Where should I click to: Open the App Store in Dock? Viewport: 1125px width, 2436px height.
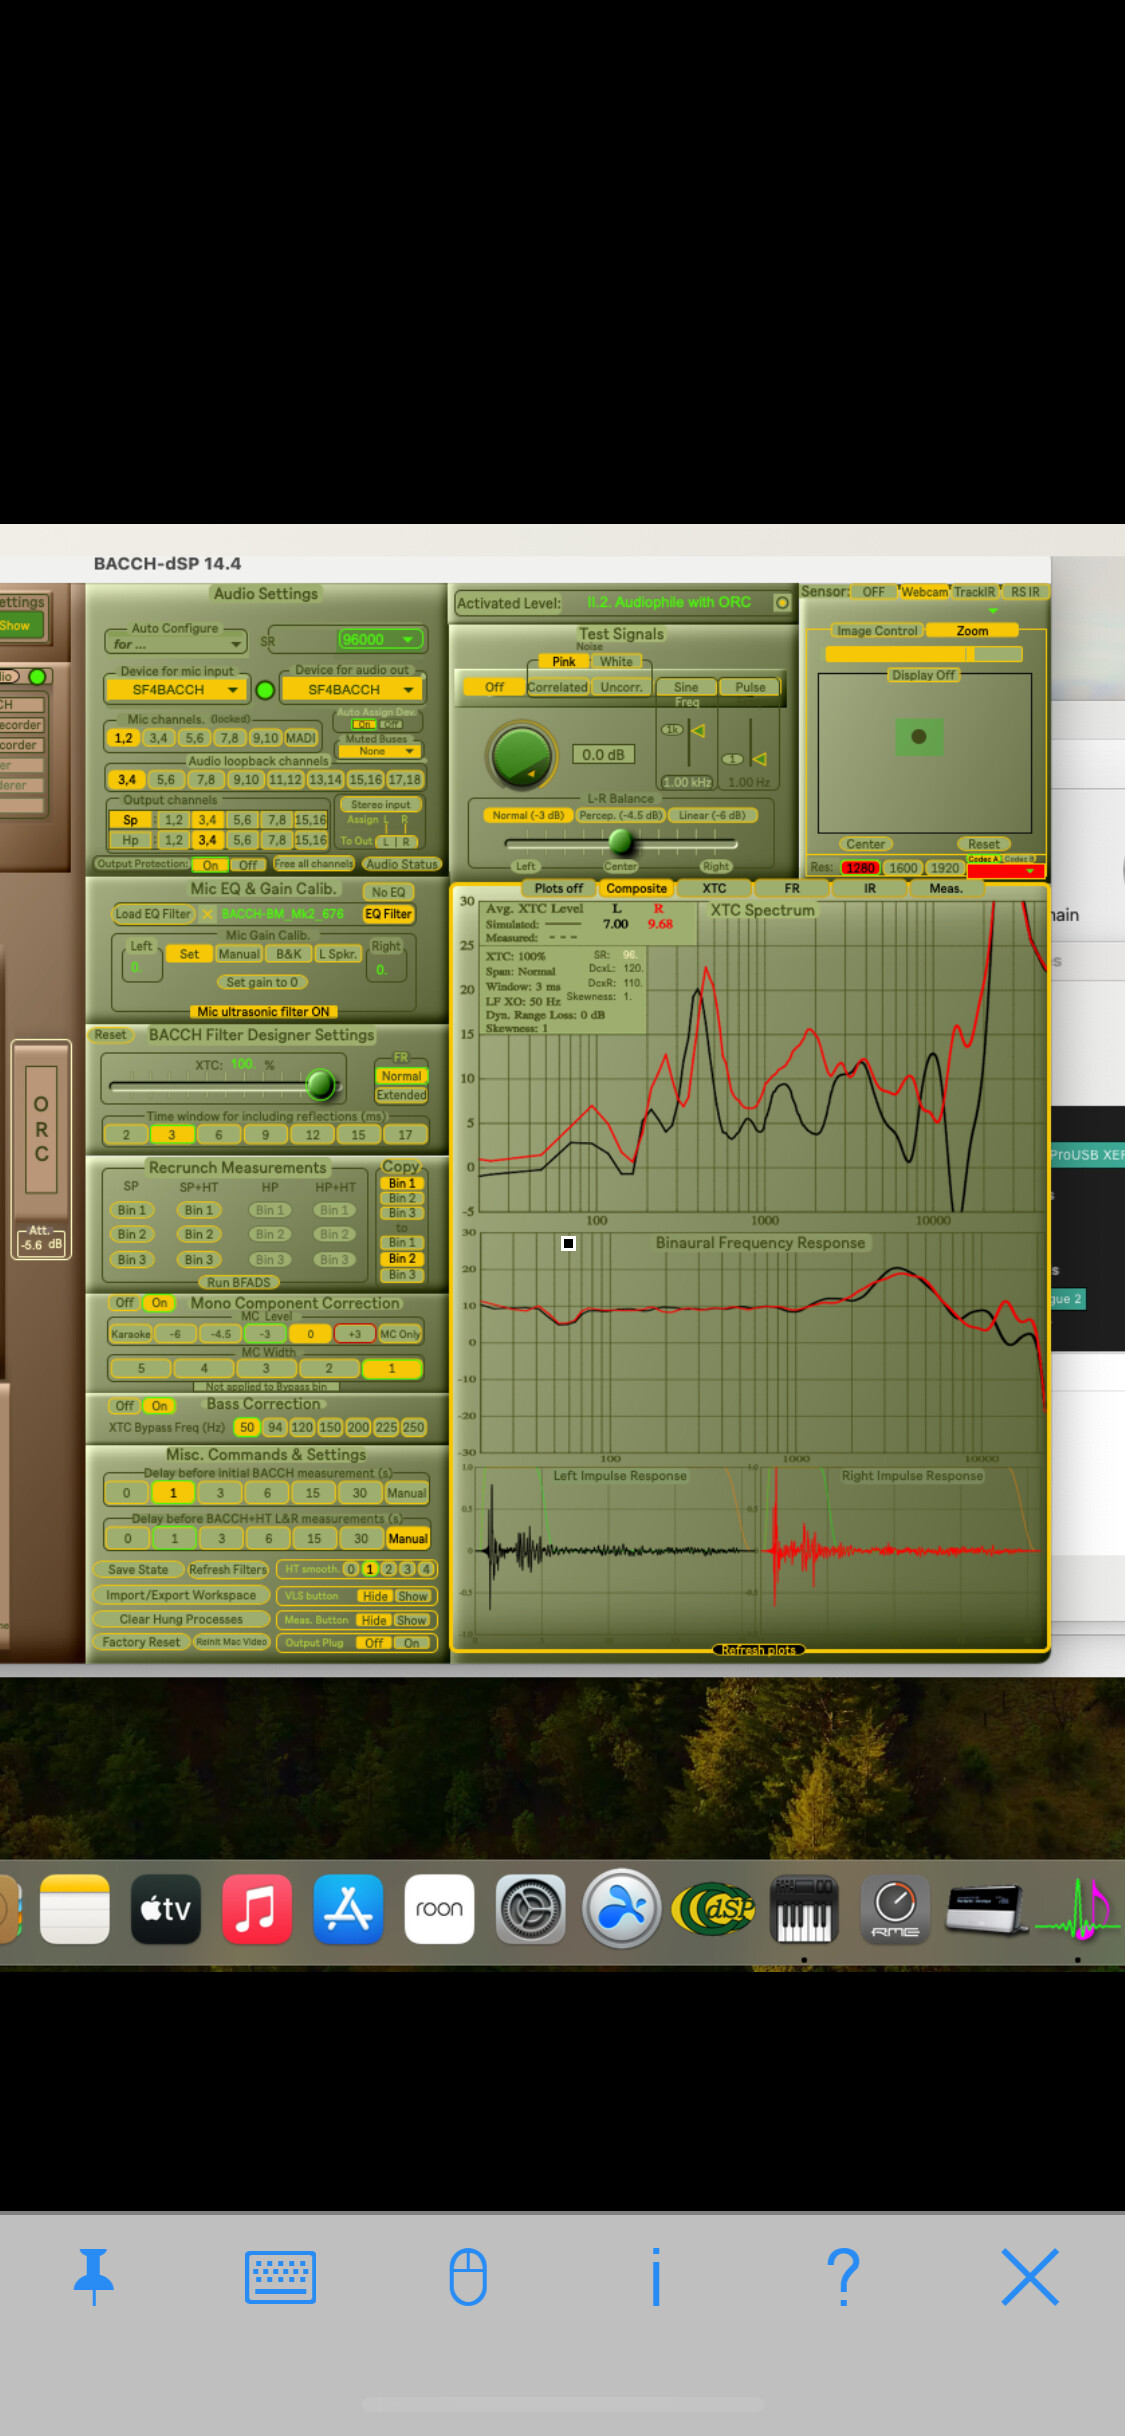coord(348,1909)
